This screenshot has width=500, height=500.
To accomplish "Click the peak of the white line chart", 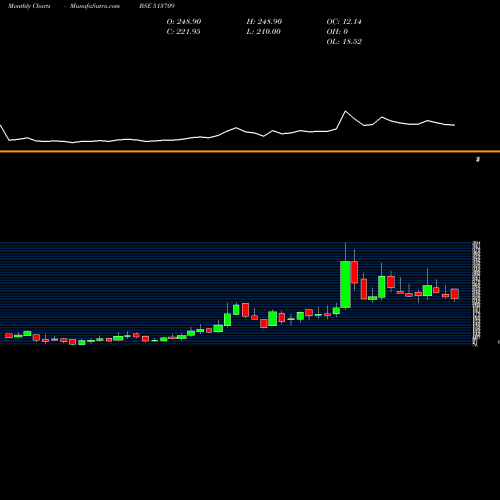I will pos(345,111).
